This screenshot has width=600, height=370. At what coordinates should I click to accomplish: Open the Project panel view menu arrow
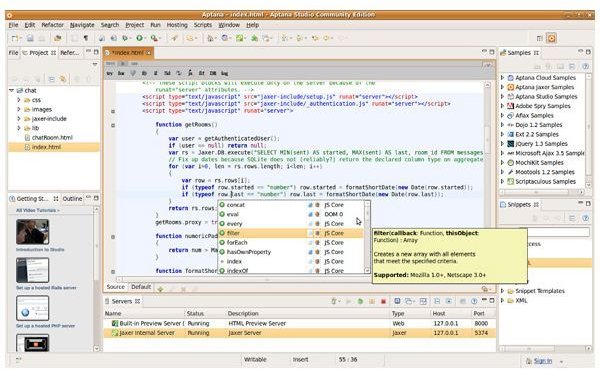[95, 65]
